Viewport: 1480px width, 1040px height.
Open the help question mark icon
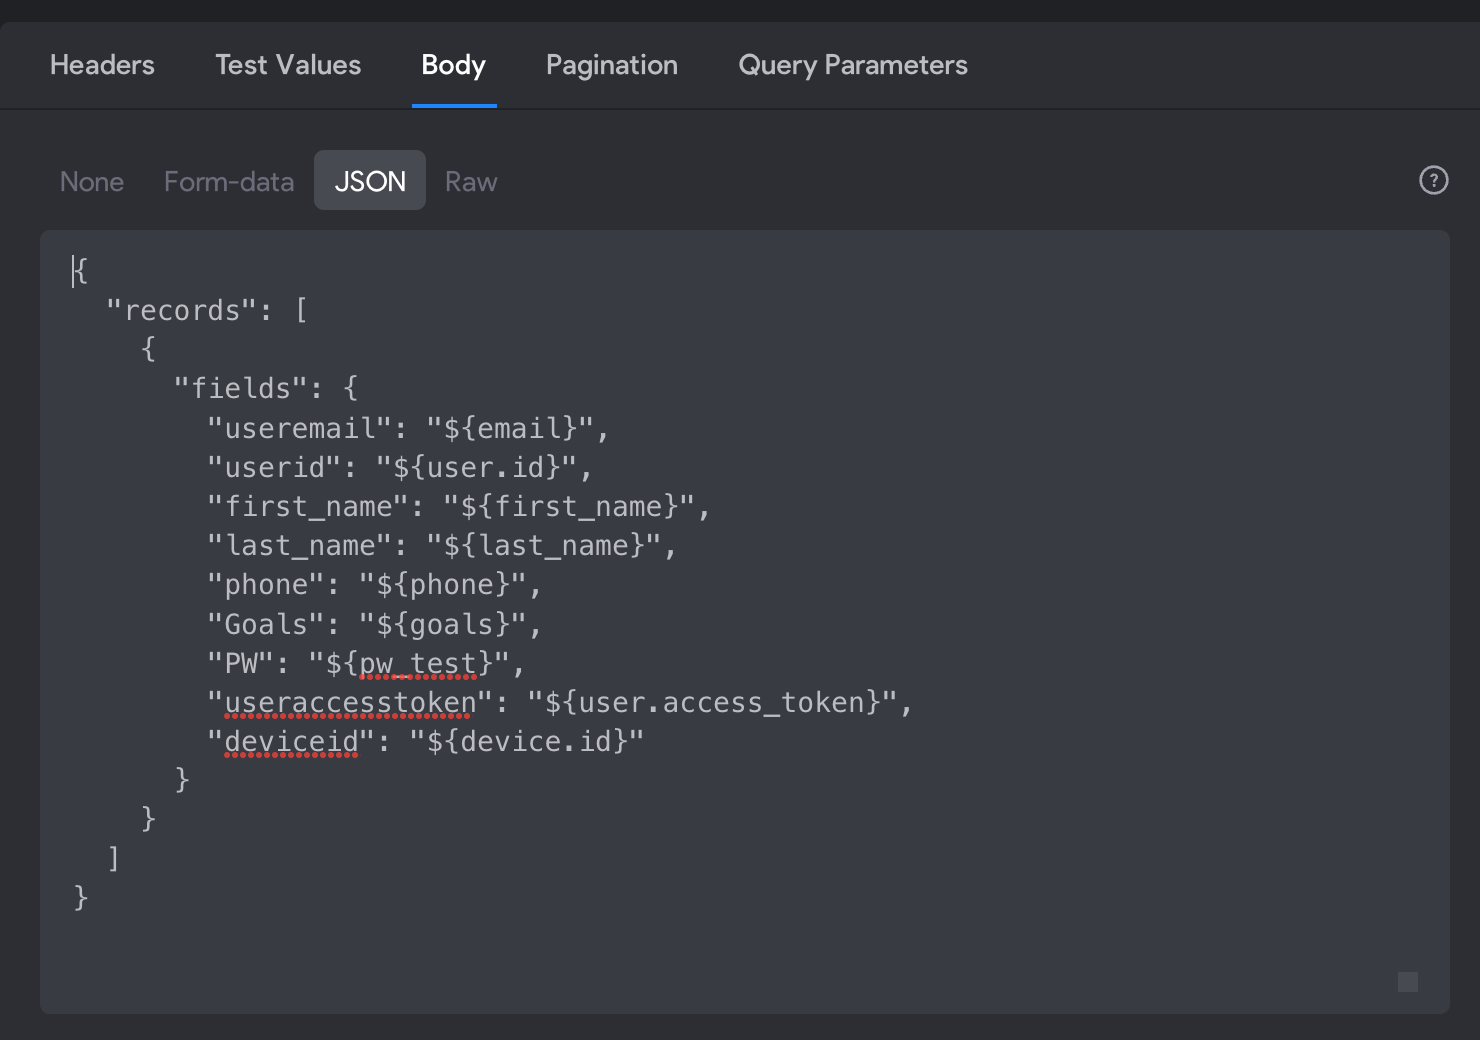(1433, 180)
